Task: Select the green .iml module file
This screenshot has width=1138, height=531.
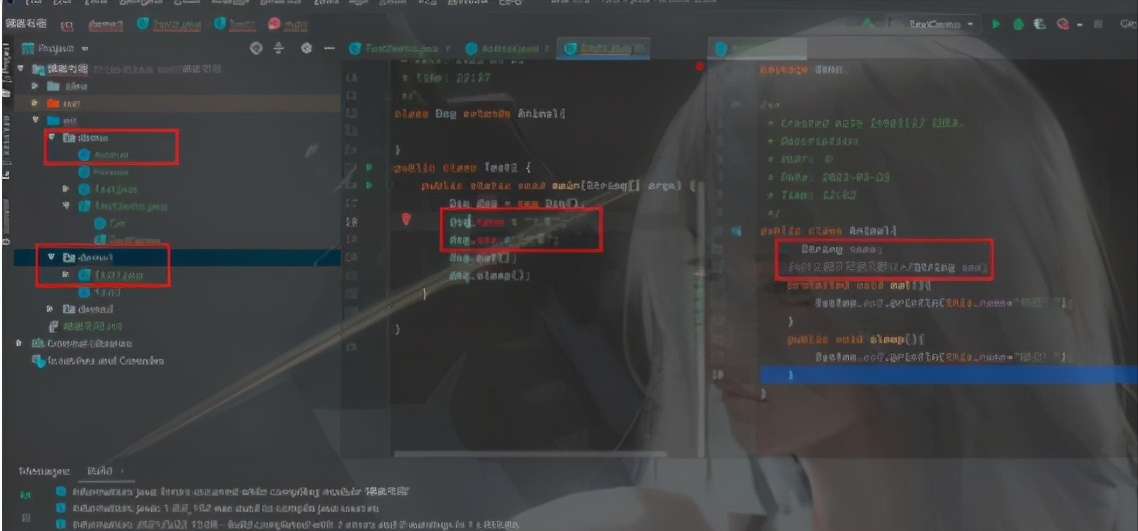Action: [86, 326]
